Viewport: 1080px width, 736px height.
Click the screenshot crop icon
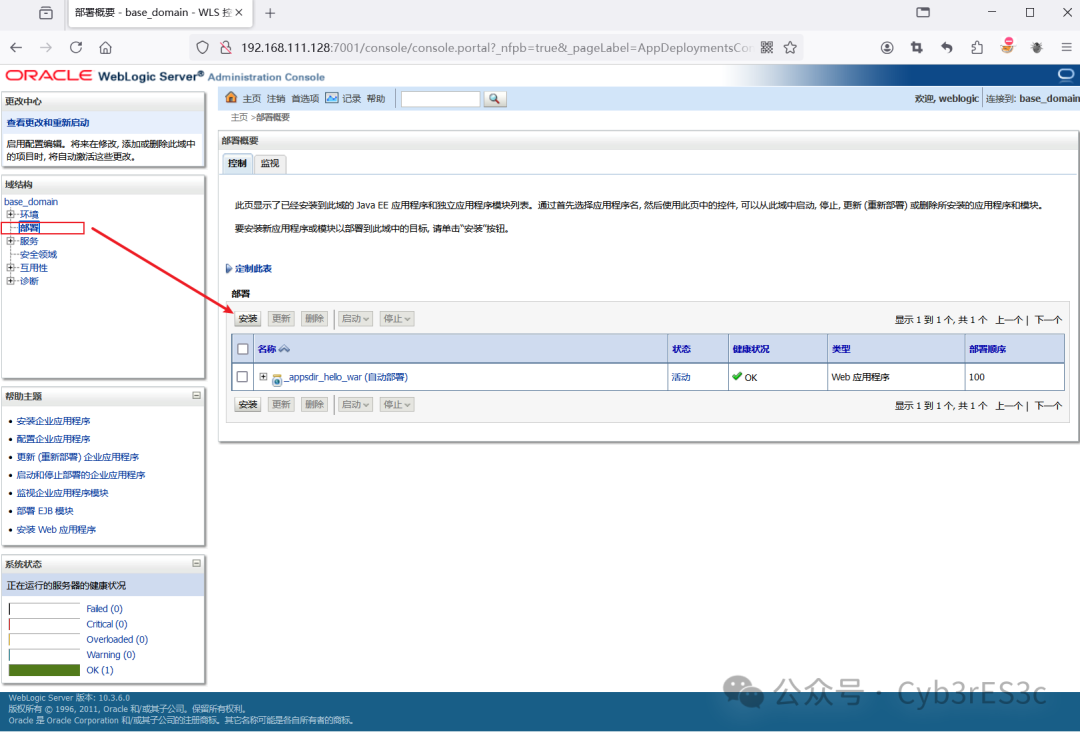917,48
